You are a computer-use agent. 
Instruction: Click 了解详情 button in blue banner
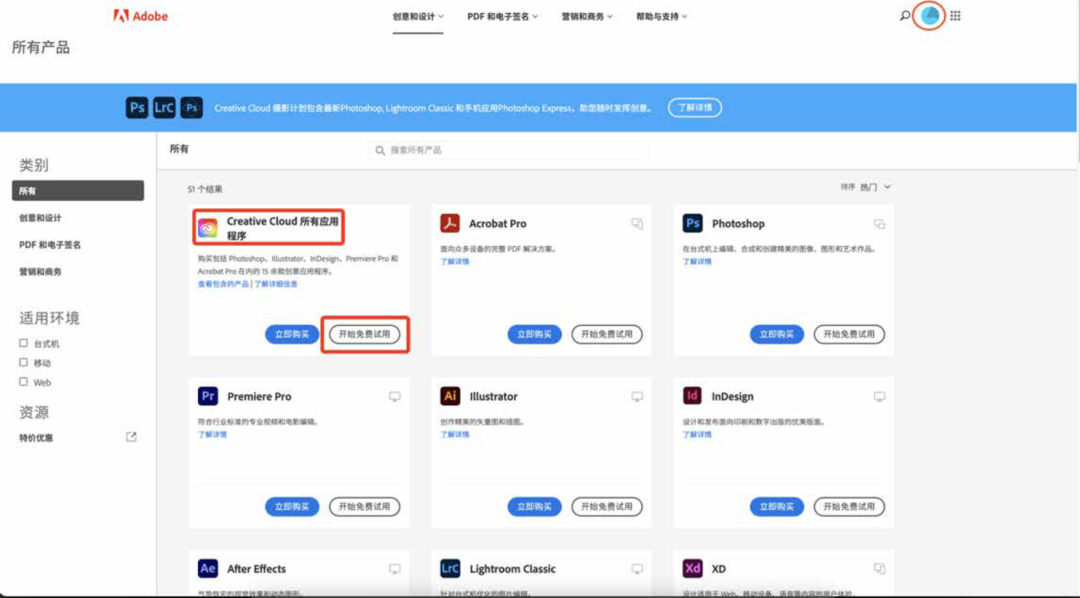(x=695, y=107)
